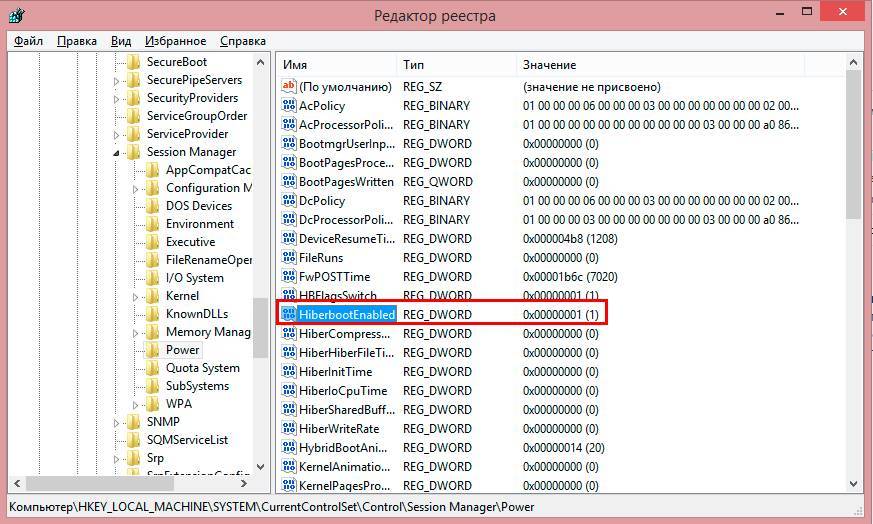This screenshot has width=873, height=524.
Task: Click the WPA folder icon
Action: tap(152, 404)
